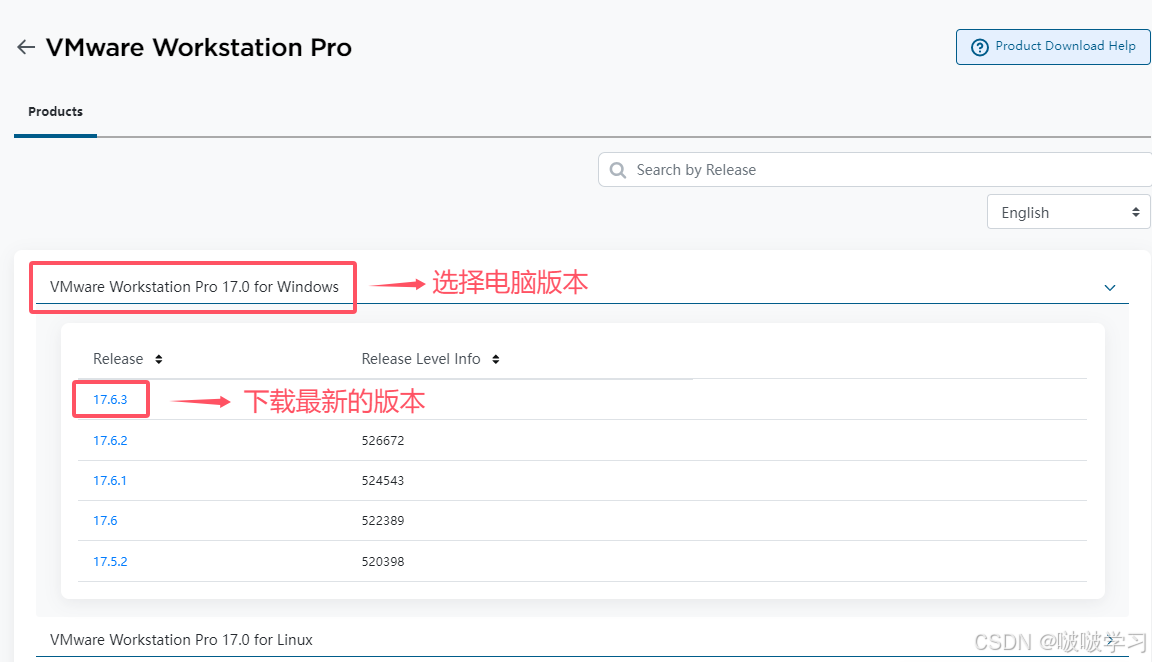Click the Release column header text
Screen dimensions: 1152x662
click(118, 359)
